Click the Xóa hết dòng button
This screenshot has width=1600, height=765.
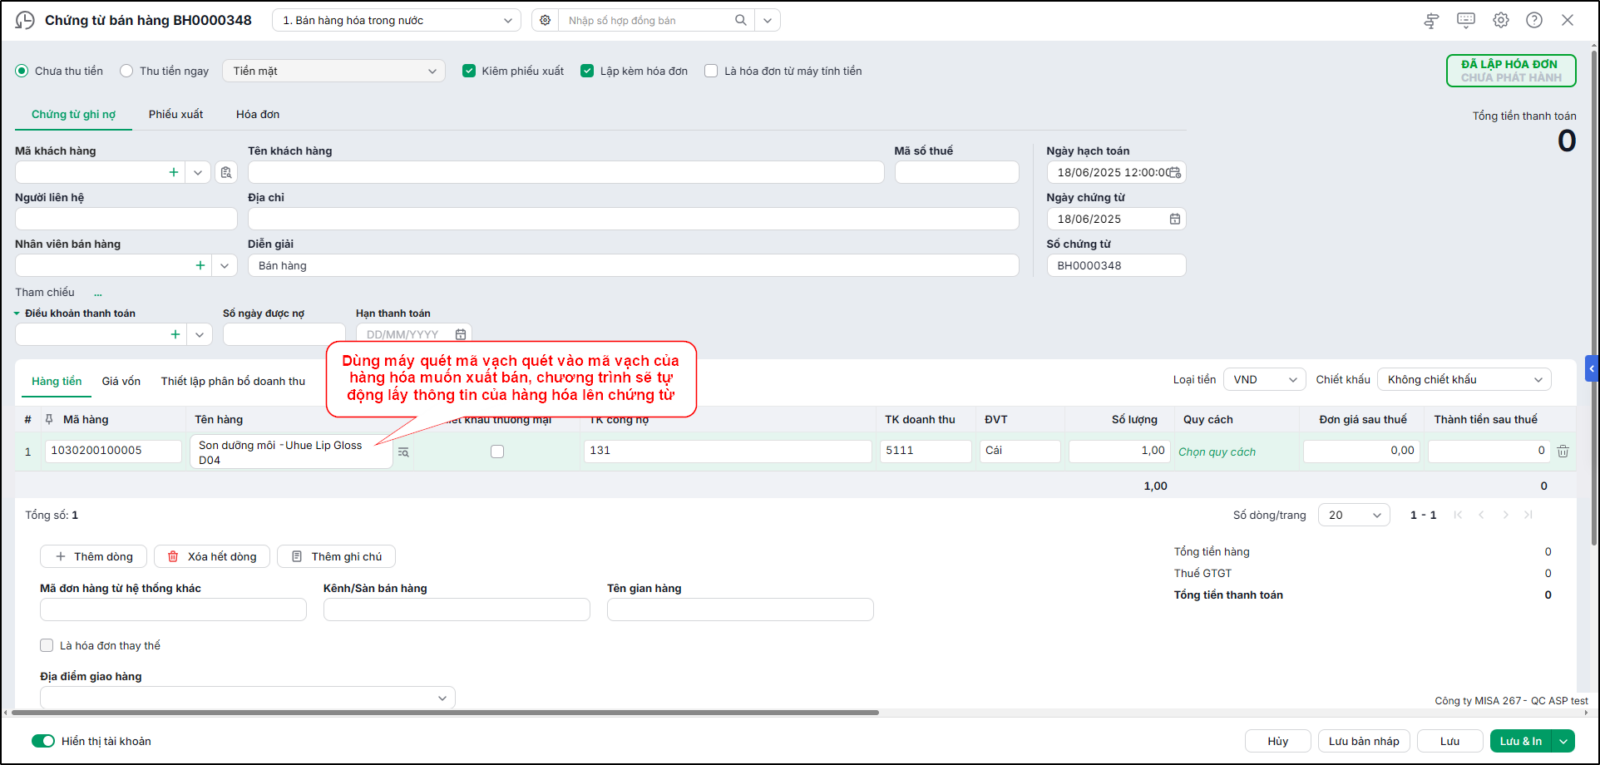212,556
